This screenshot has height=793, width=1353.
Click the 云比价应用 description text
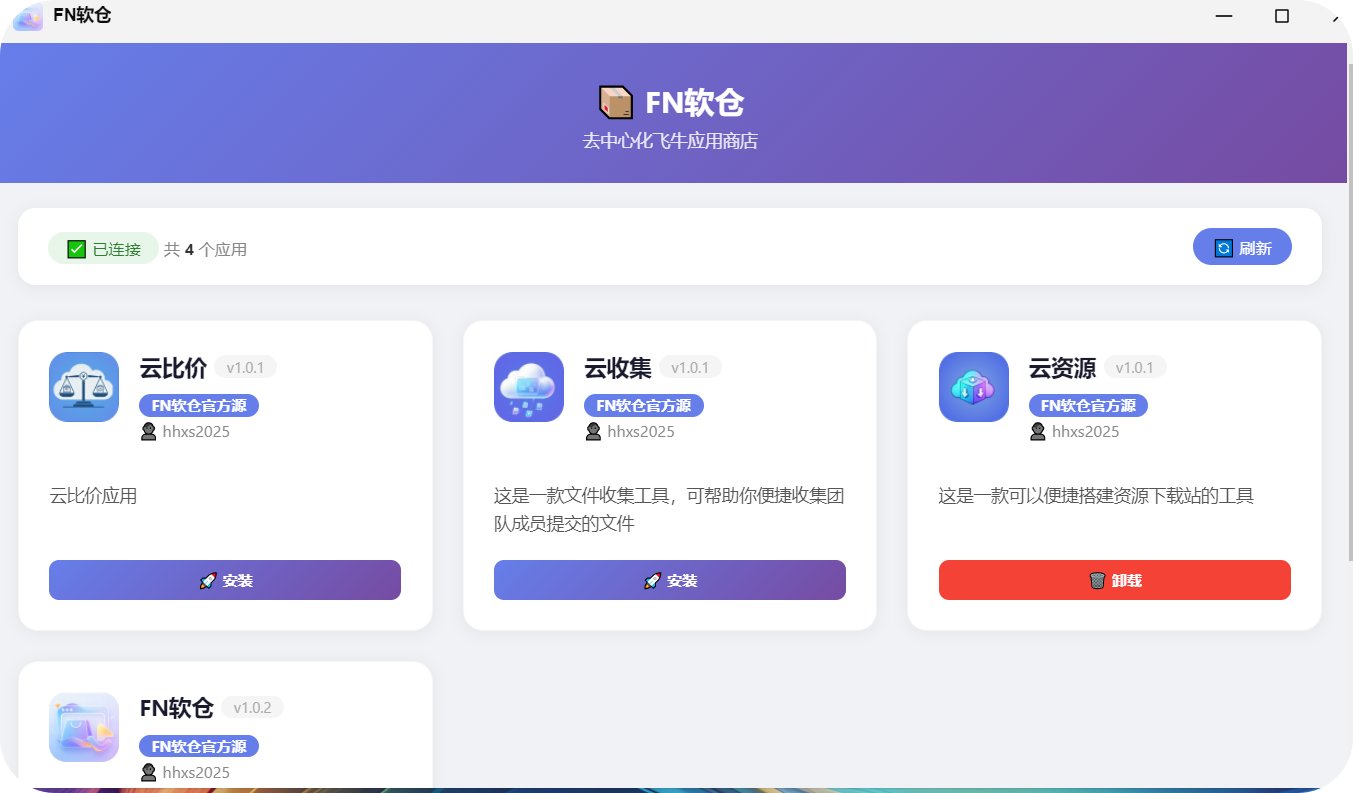(x=93, y=495)
